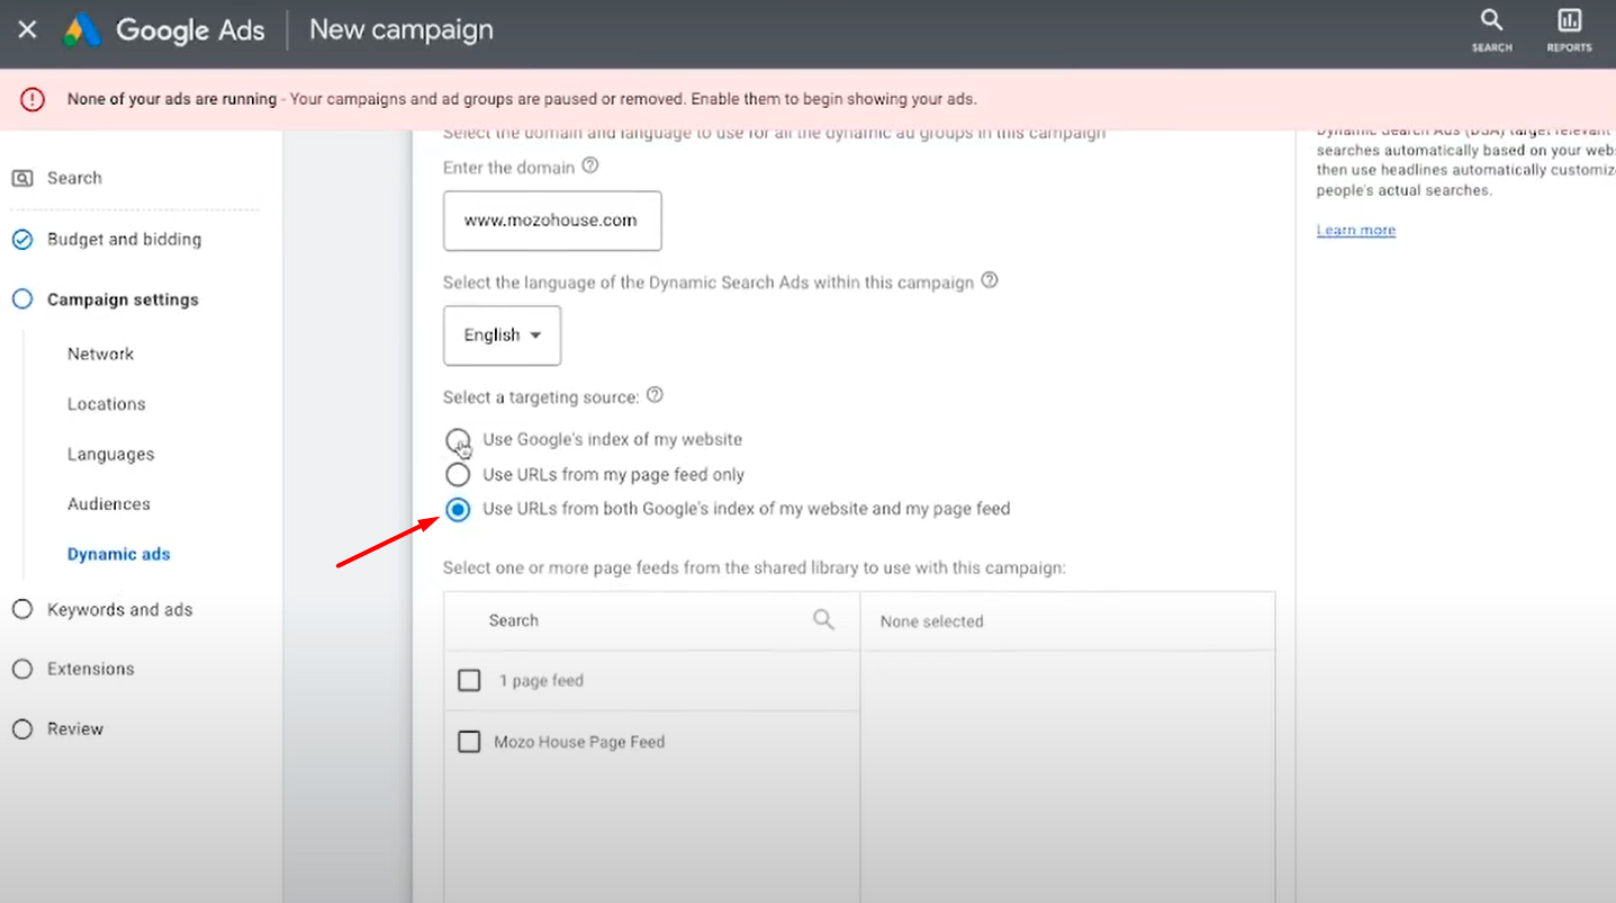Viewport: 1616px width, 903px height.
Task: Click Search label in left sidebar
Action: (74, 178)
